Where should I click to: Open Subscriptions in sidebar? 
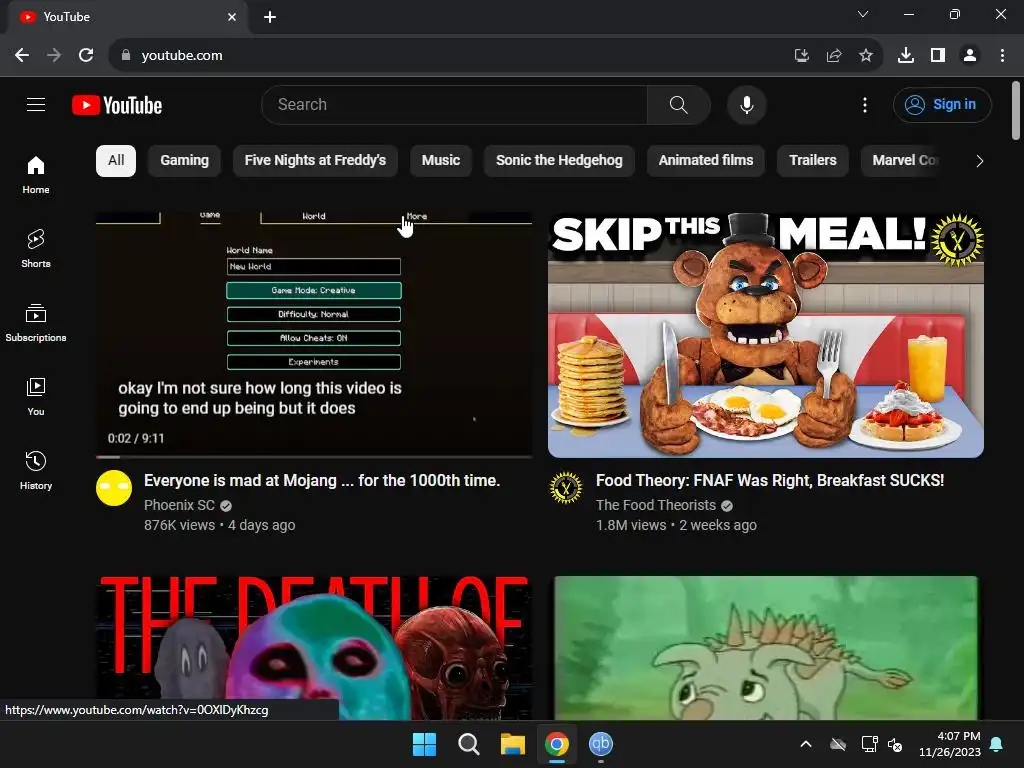pyautogui.click(x=36, y=323)
